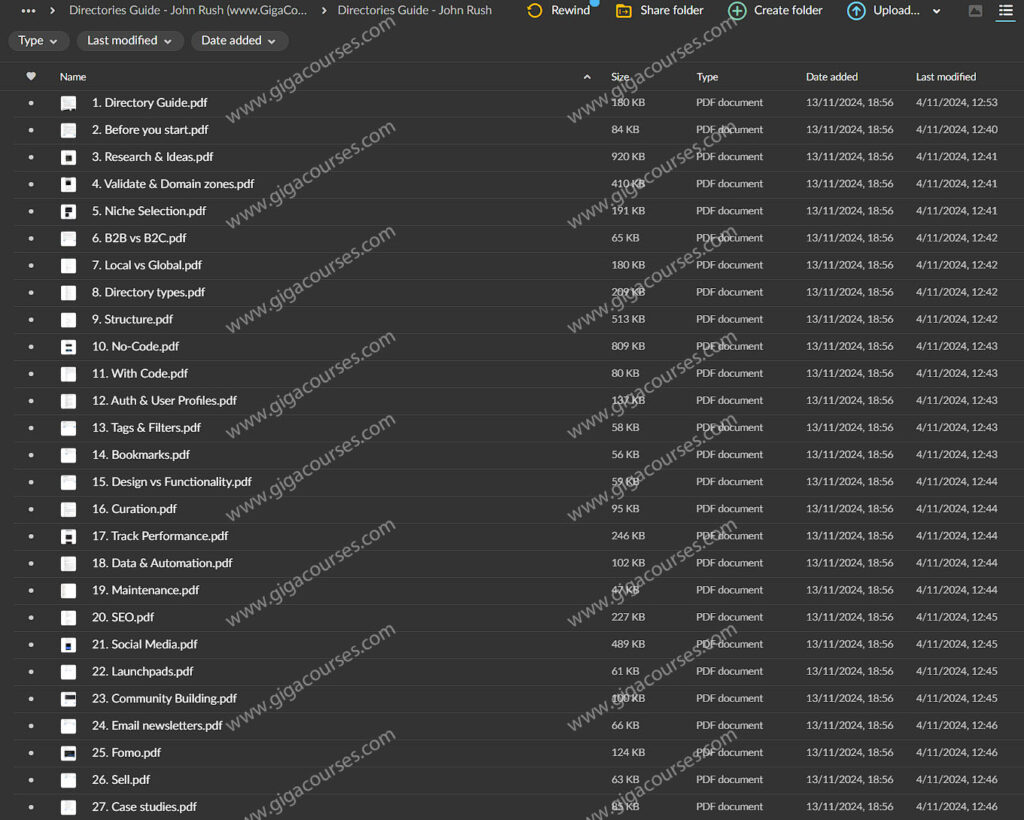Click the Upload arrow icon

pyautogui.click(x=856, y=11)
